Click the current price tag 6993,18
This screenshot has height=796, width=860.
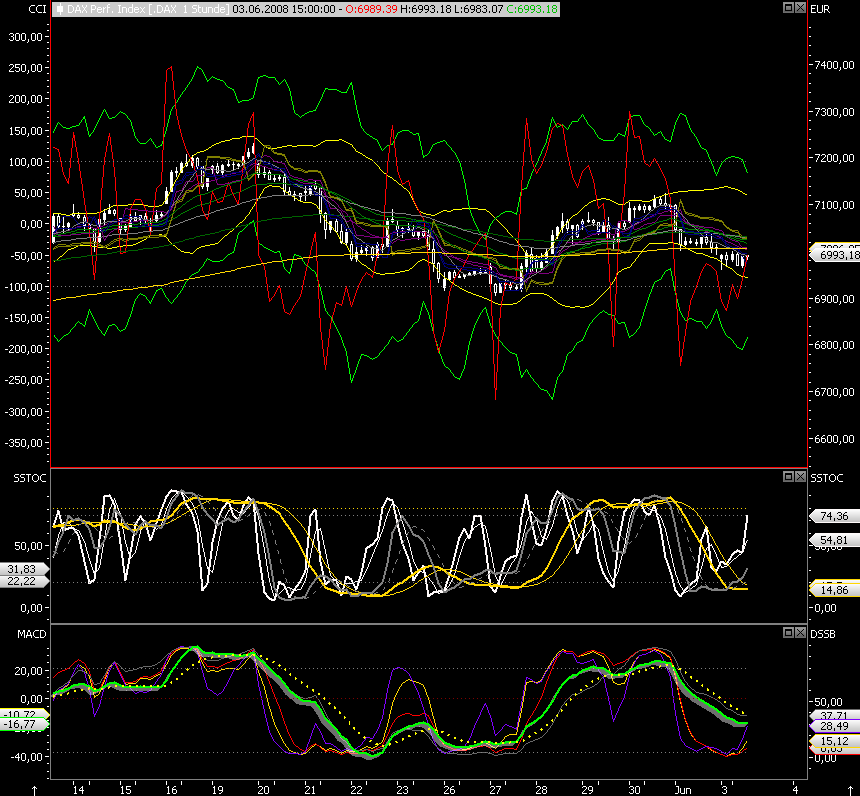point(835,255)
